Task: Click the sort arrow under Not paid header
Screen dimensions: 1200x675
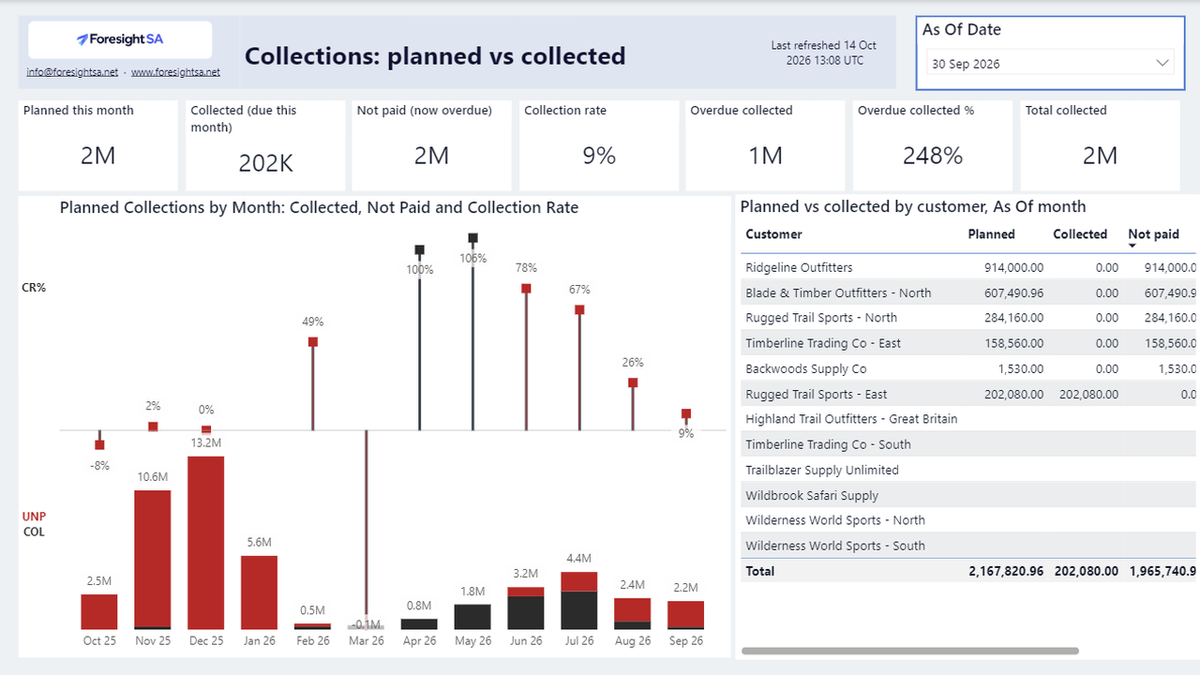Action: click(1133, 245)
